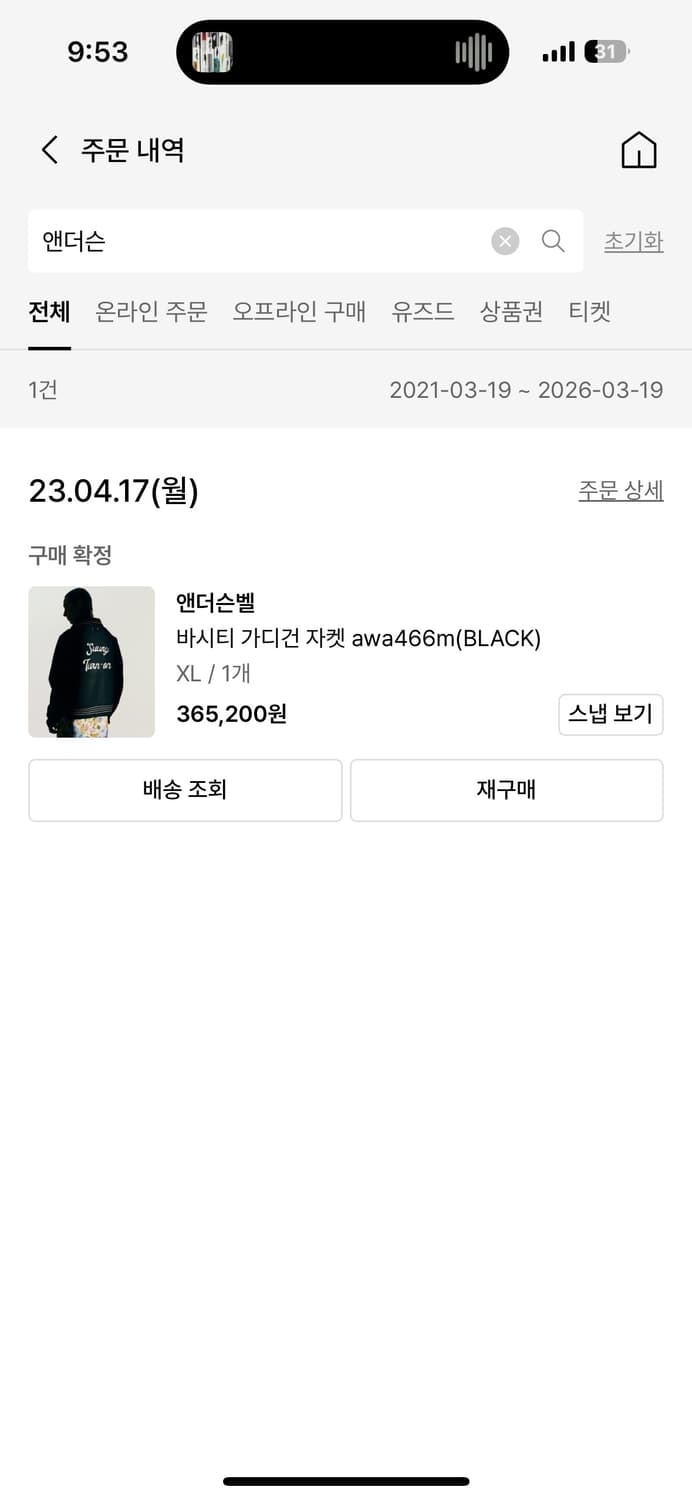
Task: Open the 티켓 tab
Action: 589,312
